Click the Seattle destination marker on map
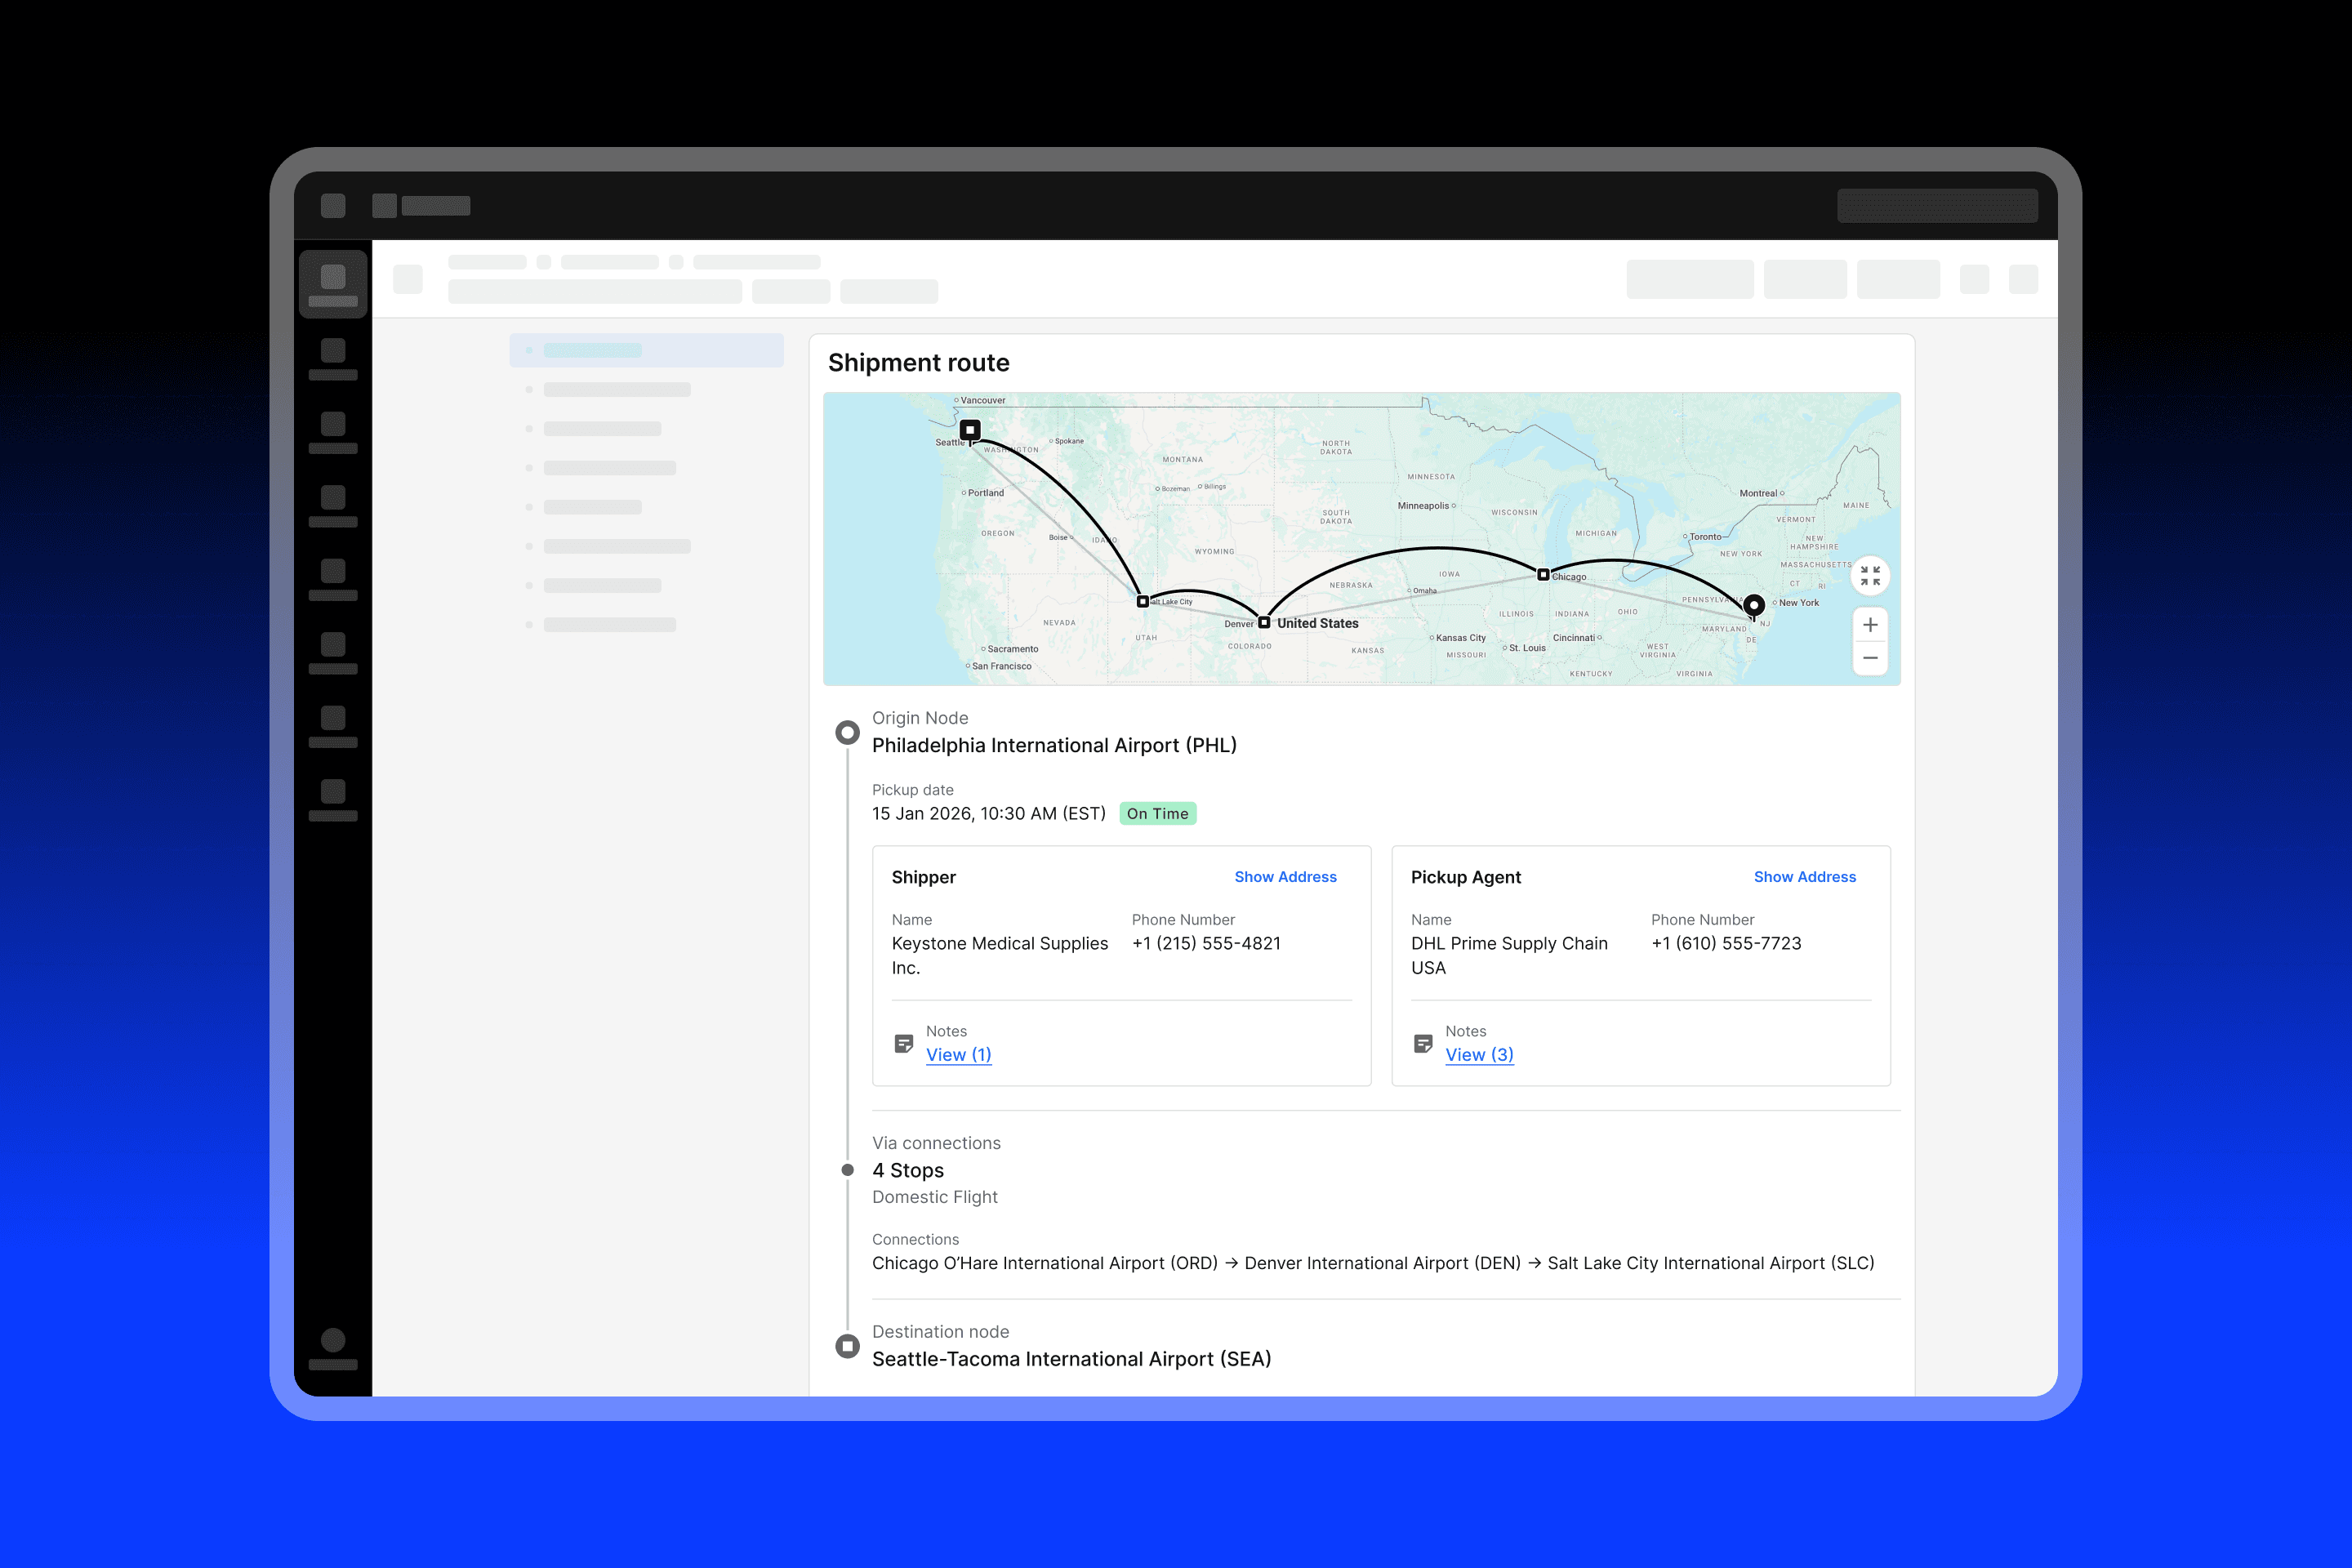This screenshot has width=2352, height=1568. (x=970, y=430)
